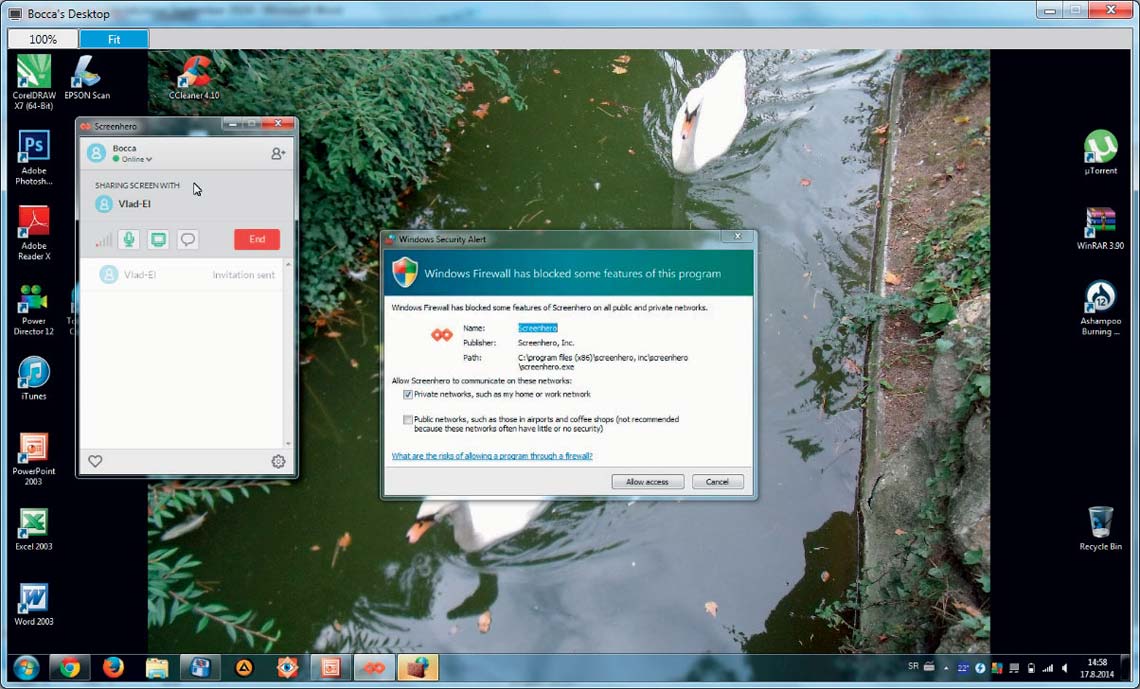Viewport: 1140px width, 689px height.
Task: Click Cancel in Windows Security Alert
Action: tap(717, 482)
